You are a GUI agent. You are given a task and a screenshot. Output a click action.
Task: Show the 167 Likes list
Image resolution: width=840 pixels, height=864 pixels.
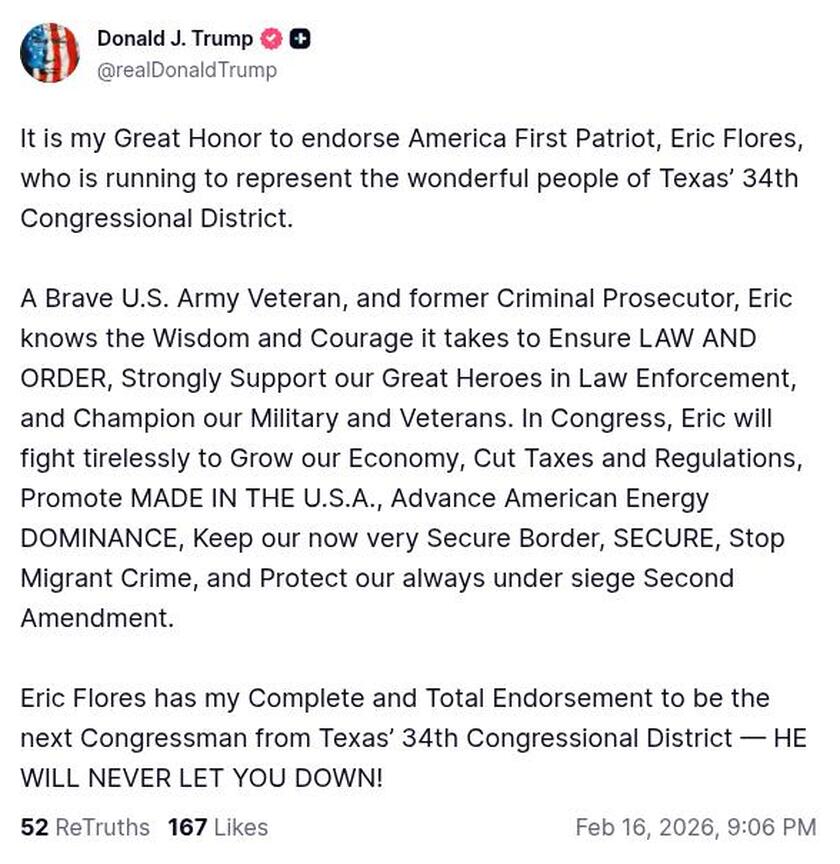click(x=218, y=827)
